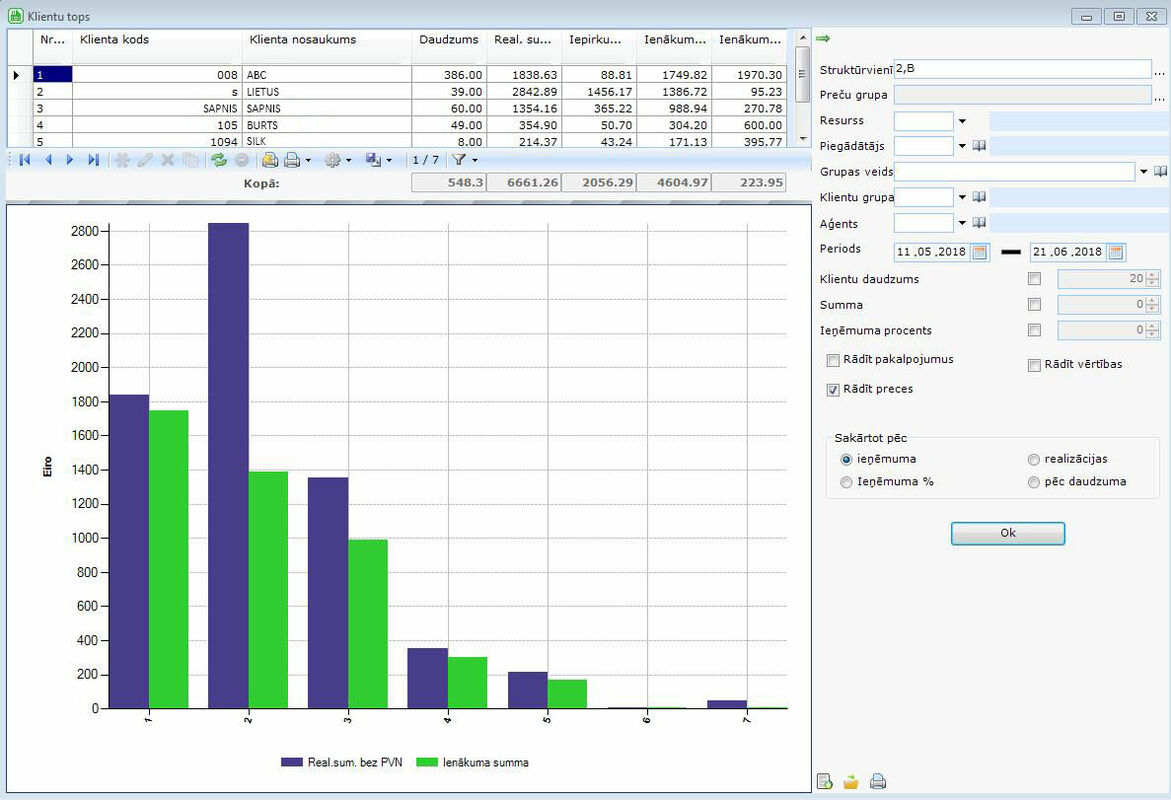
Task: Click the Daudzums column header
Action: tap(449, 40)
